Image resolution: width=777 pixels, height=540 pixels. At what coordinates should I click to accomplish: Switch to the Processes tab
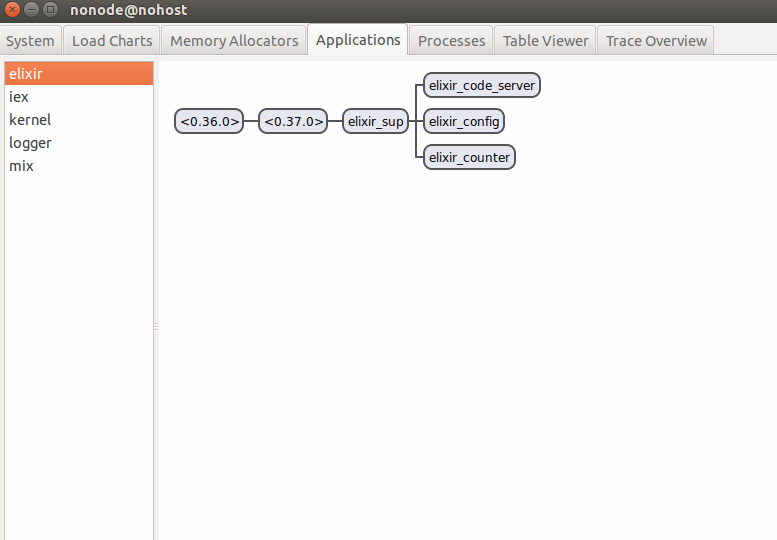pyautogui.click(x=451, y=41)
